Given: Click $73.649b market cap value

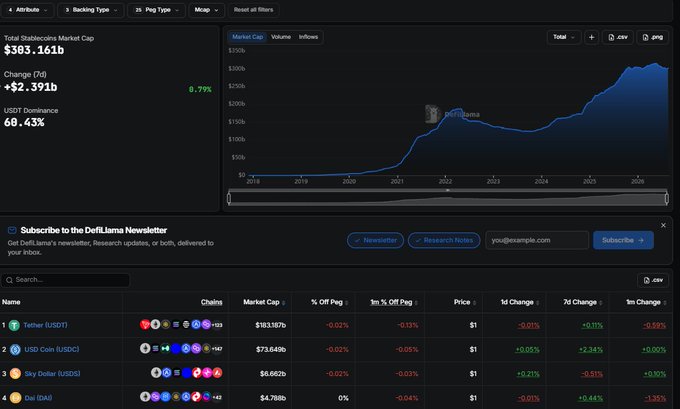Looking at the screenshot, I should click(x=271, y=350).
